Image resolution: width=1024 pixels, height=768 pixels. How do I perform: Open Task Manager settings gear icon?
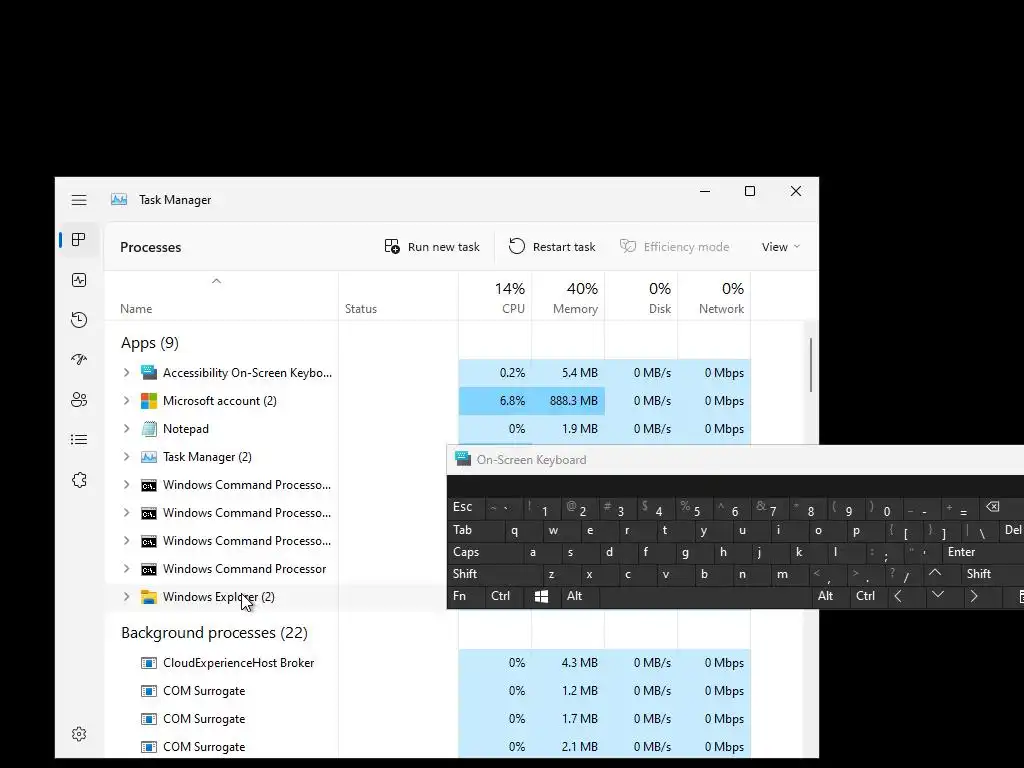pyautogui.click(x=79, y=734)
